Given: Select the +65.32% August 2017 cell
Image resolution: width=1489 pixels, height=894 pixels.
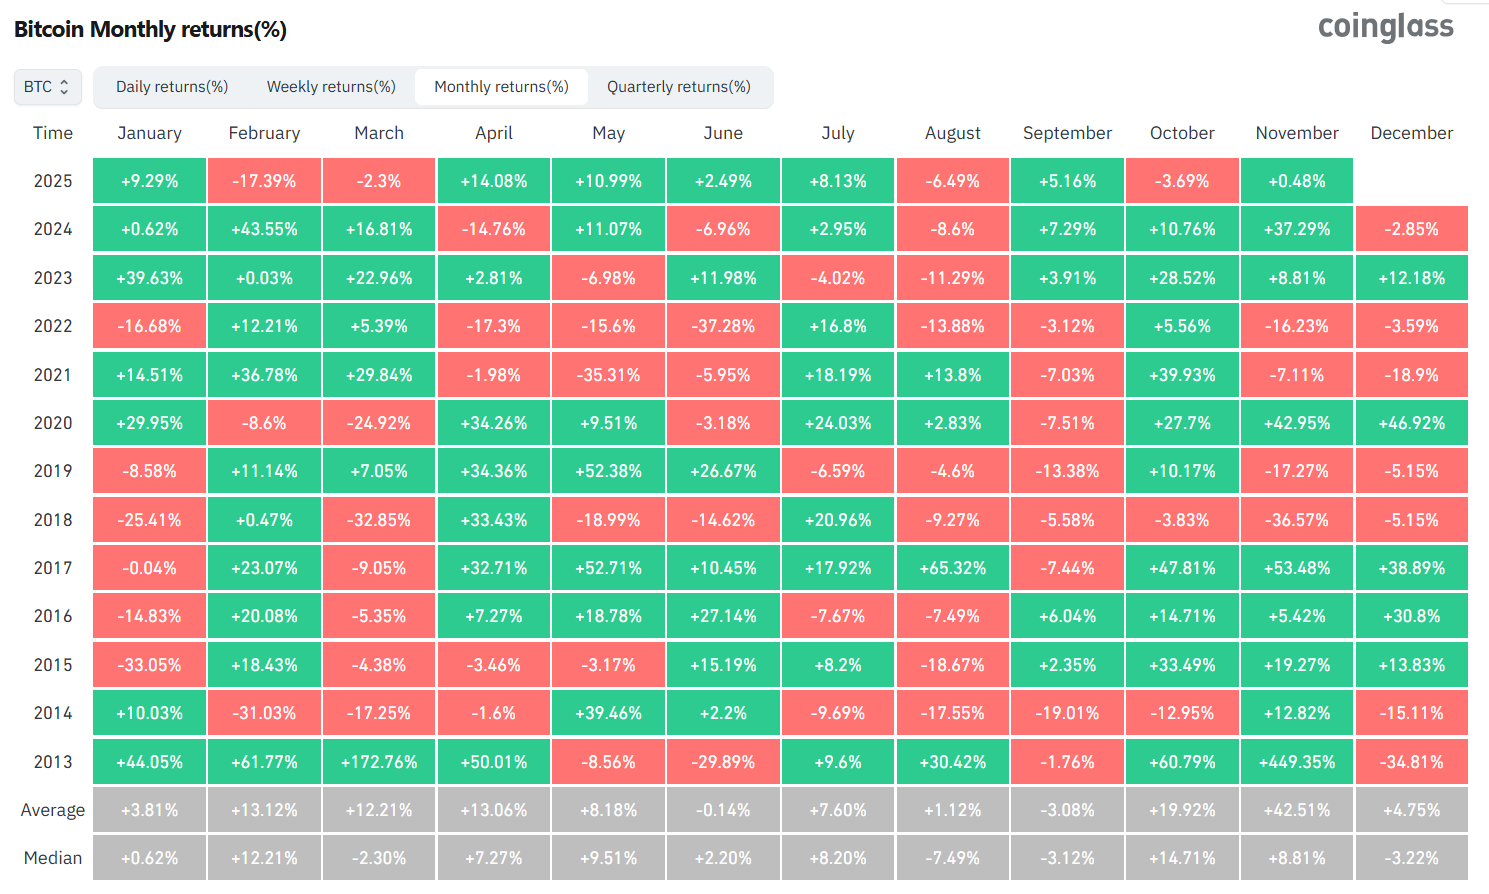Looking at the screenshot, I should tap(953, 568).
